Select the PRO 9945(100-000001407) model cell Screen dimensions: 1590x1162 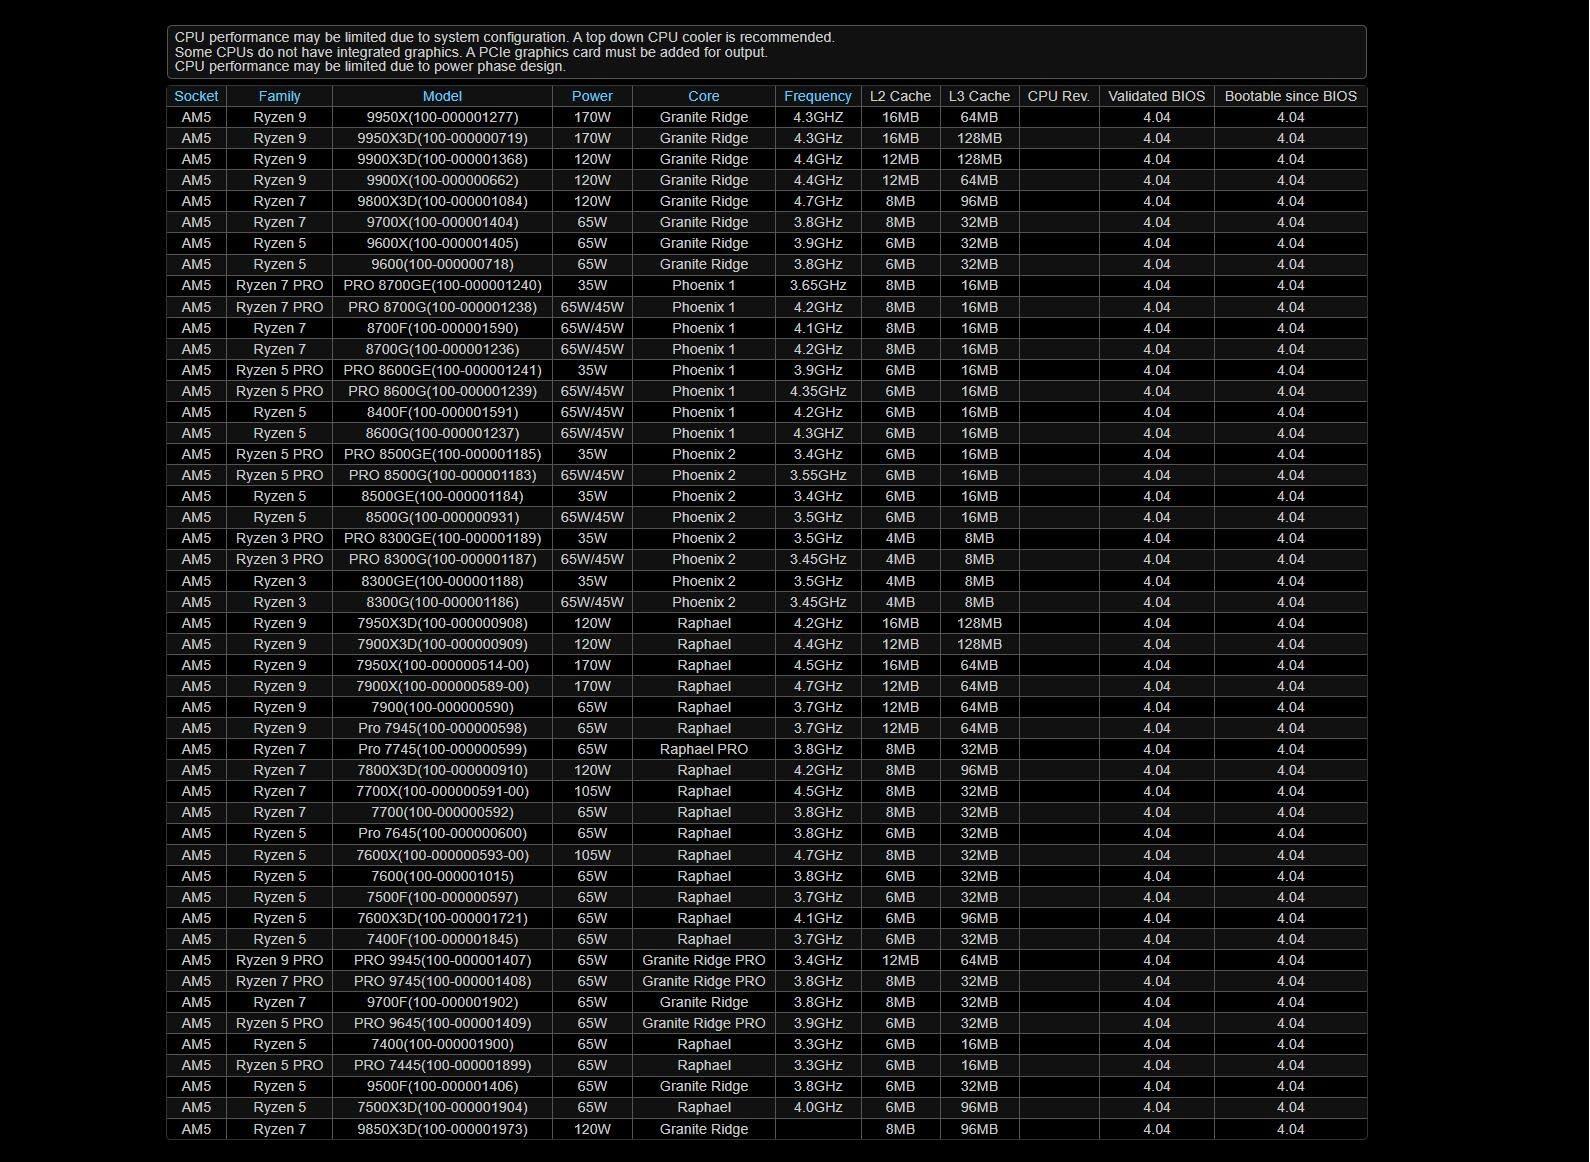coord(442,960)
